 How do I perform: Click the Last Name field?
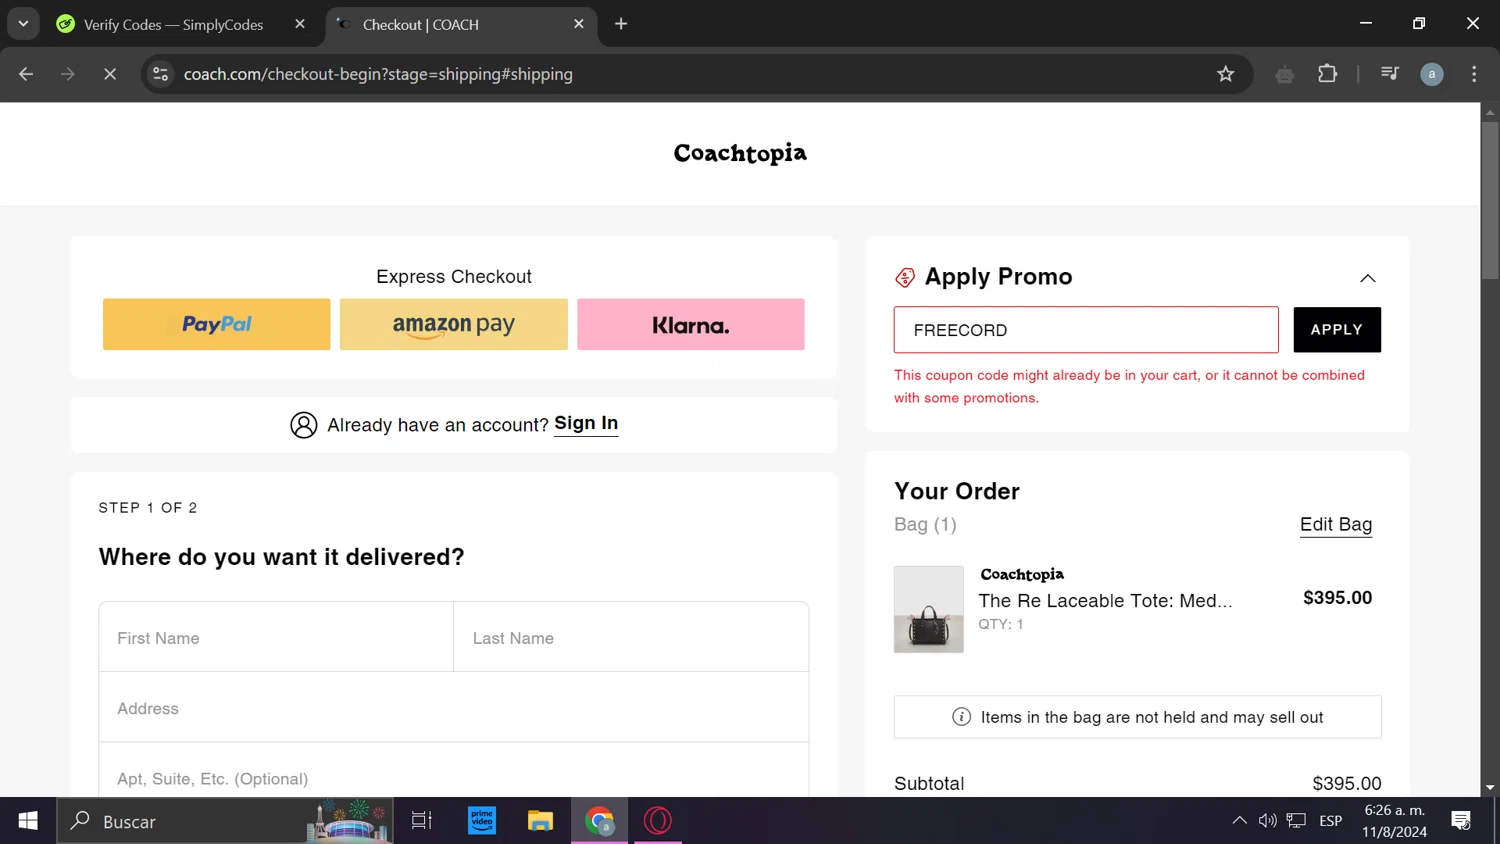[x=631, y=637]
